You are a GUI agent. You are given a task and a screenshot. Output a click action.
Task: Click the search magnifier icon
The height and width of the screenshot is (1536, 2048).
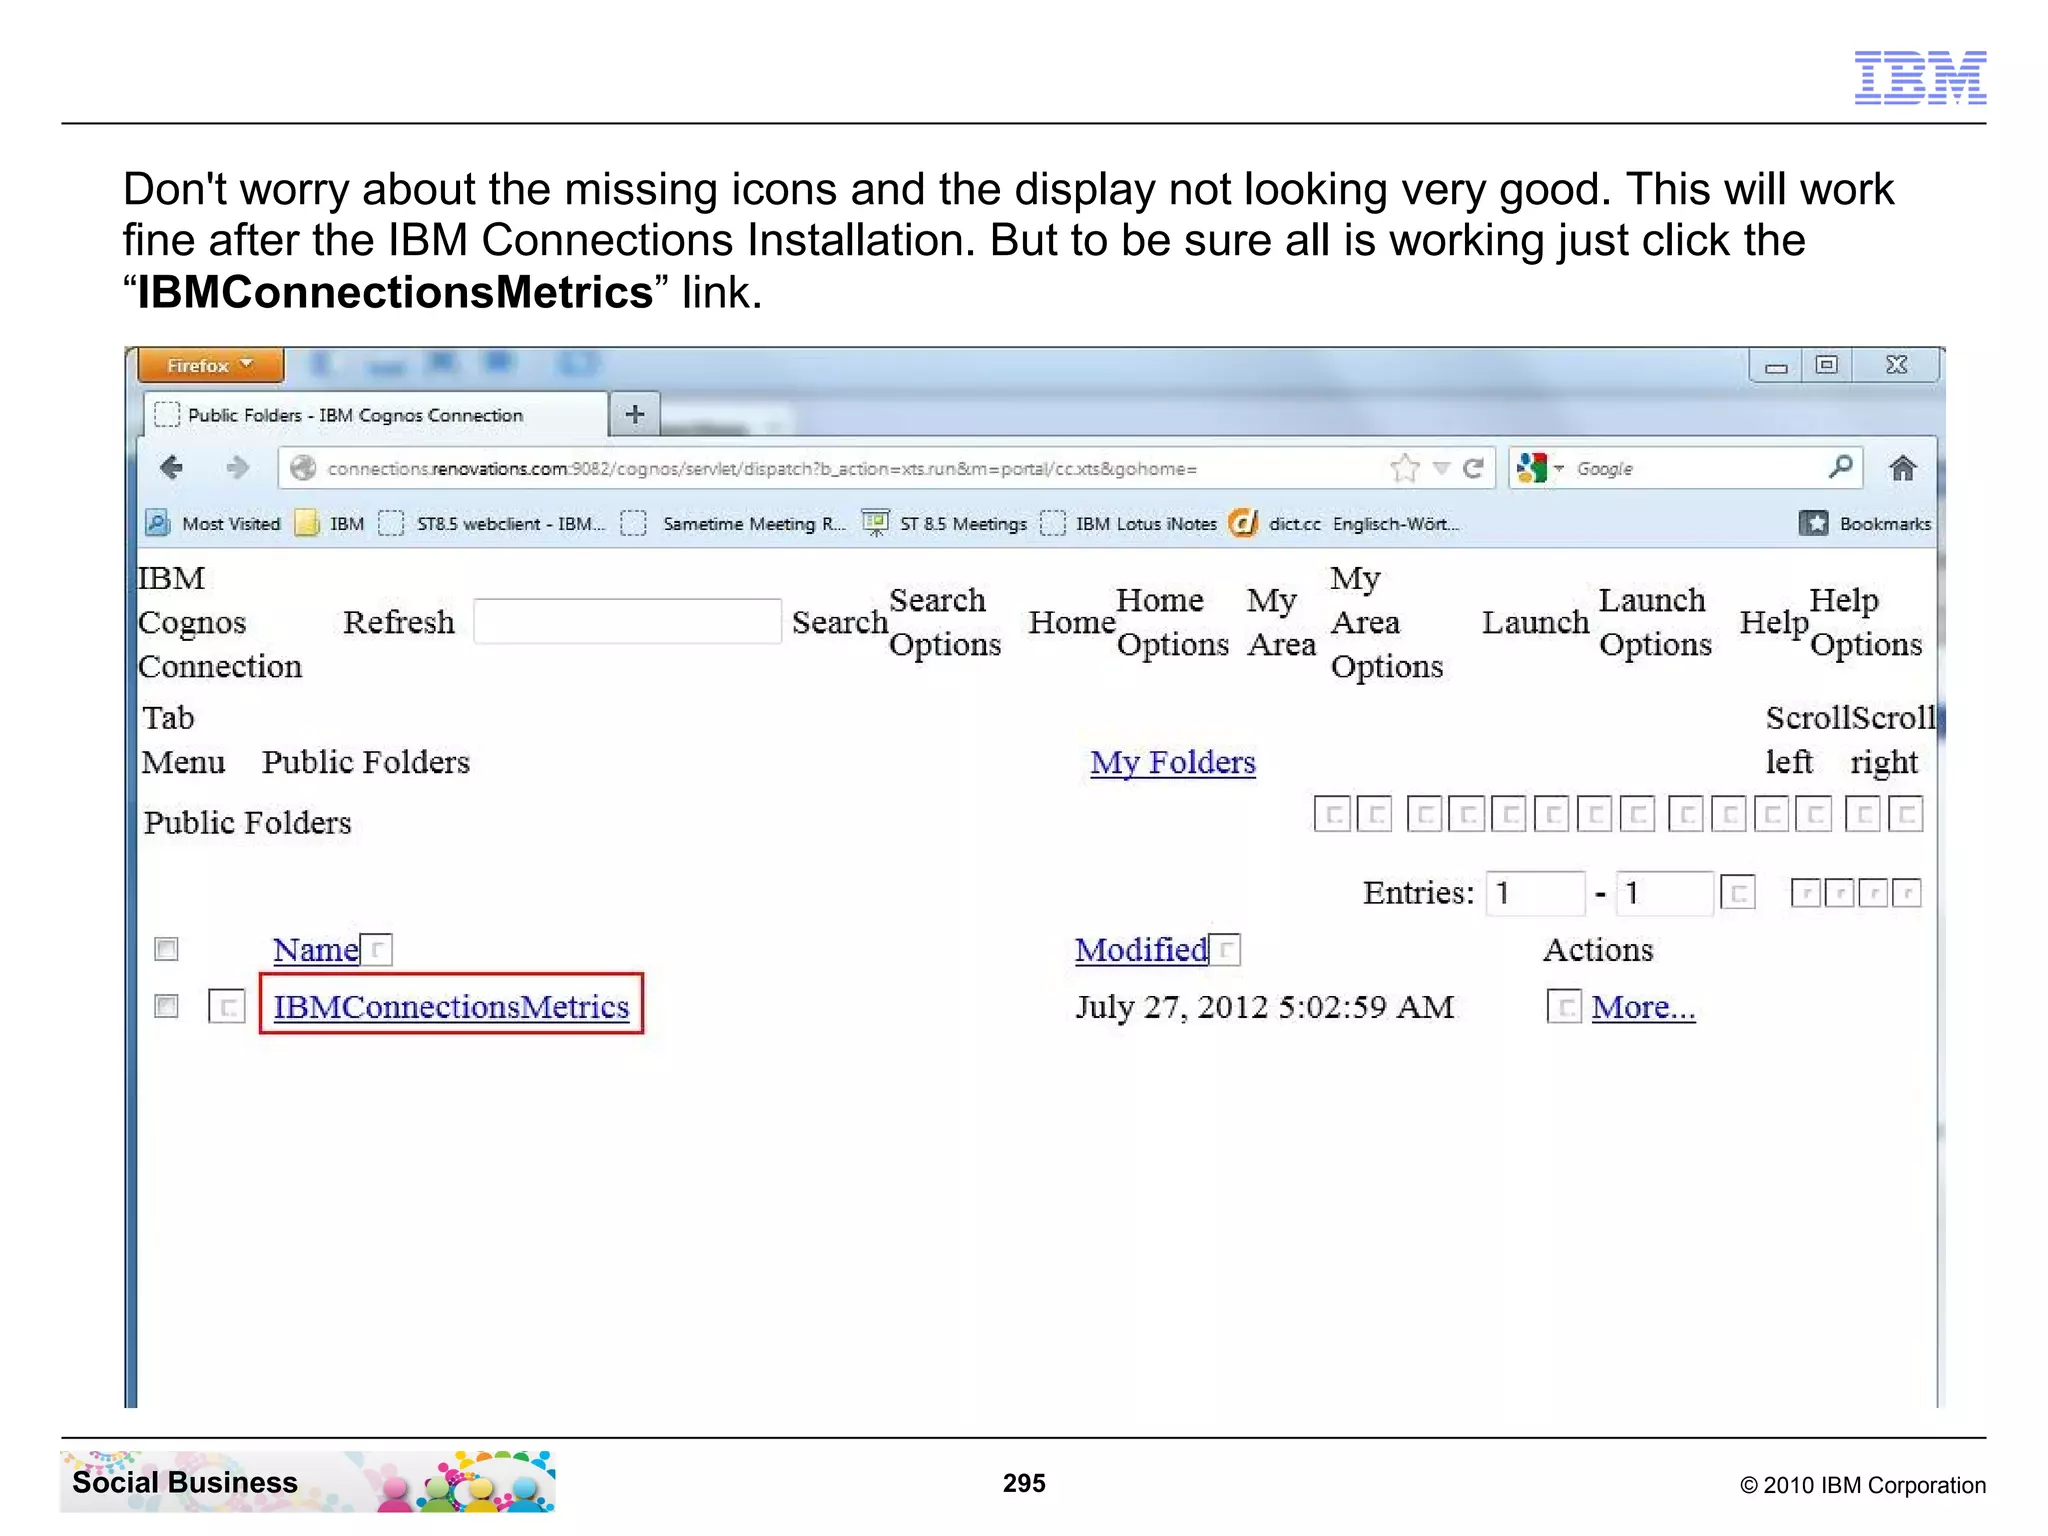coord(1840,467)
